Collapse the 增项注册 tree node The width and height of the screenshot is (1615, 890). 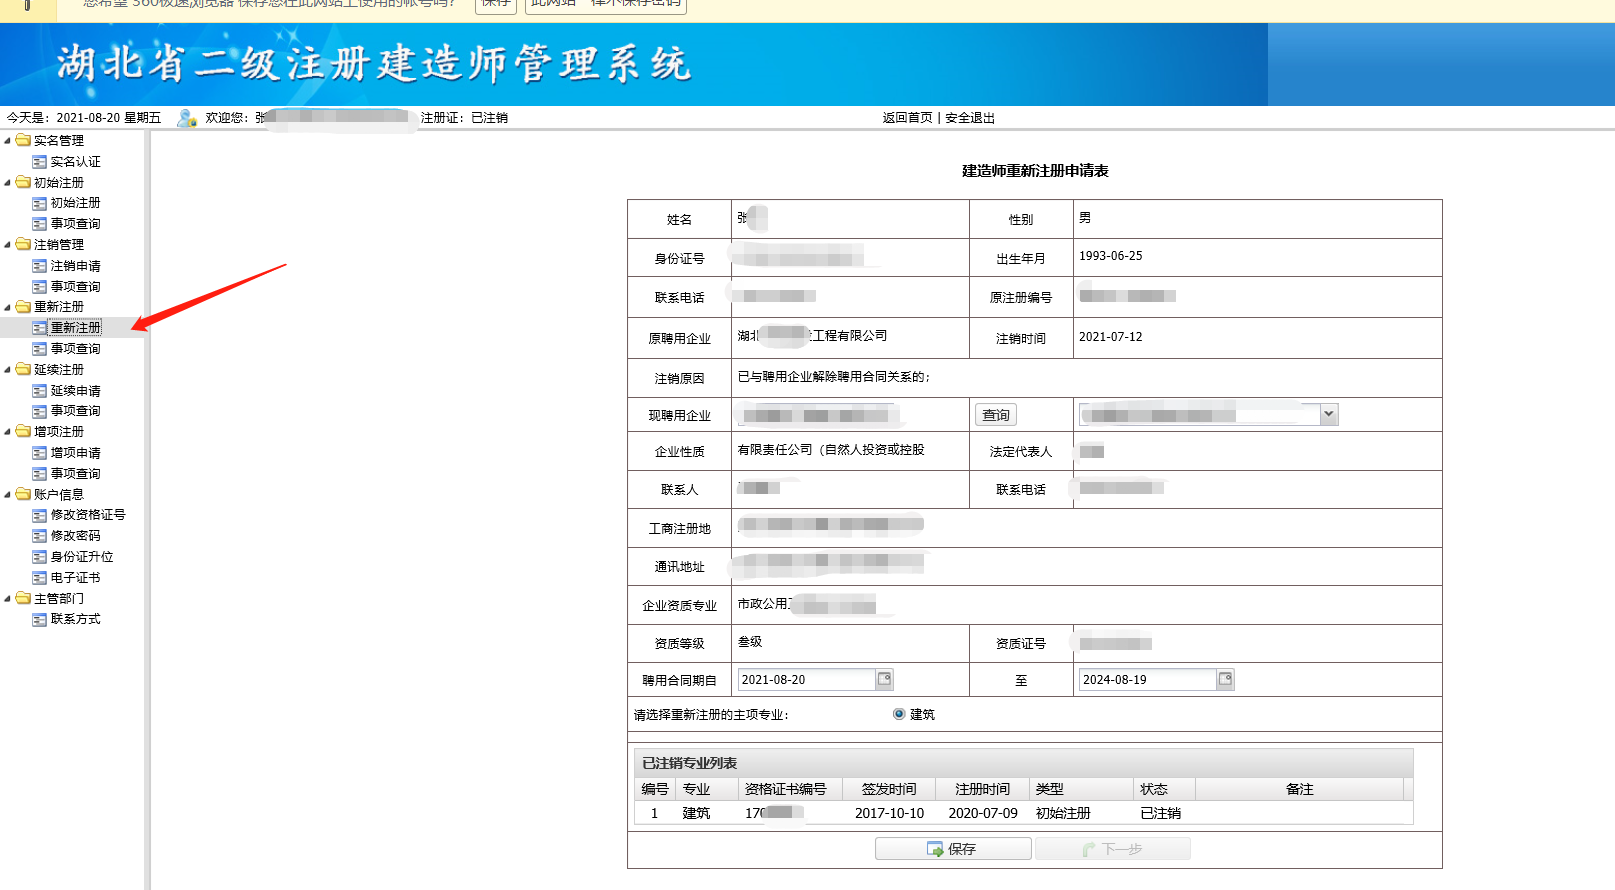pos(8,432)
